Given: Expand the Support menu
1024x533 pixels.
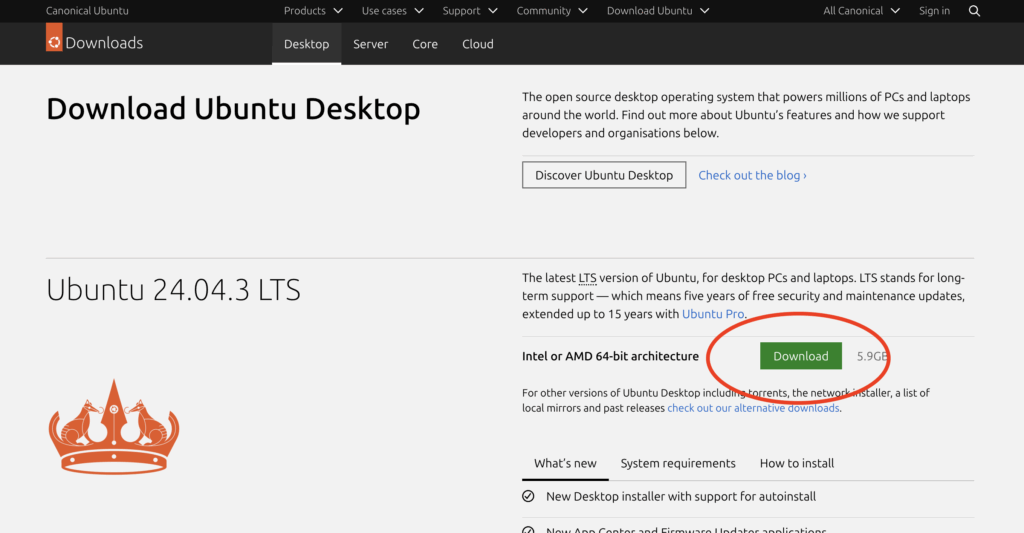Looking at the screenshot, I should 470,11.
